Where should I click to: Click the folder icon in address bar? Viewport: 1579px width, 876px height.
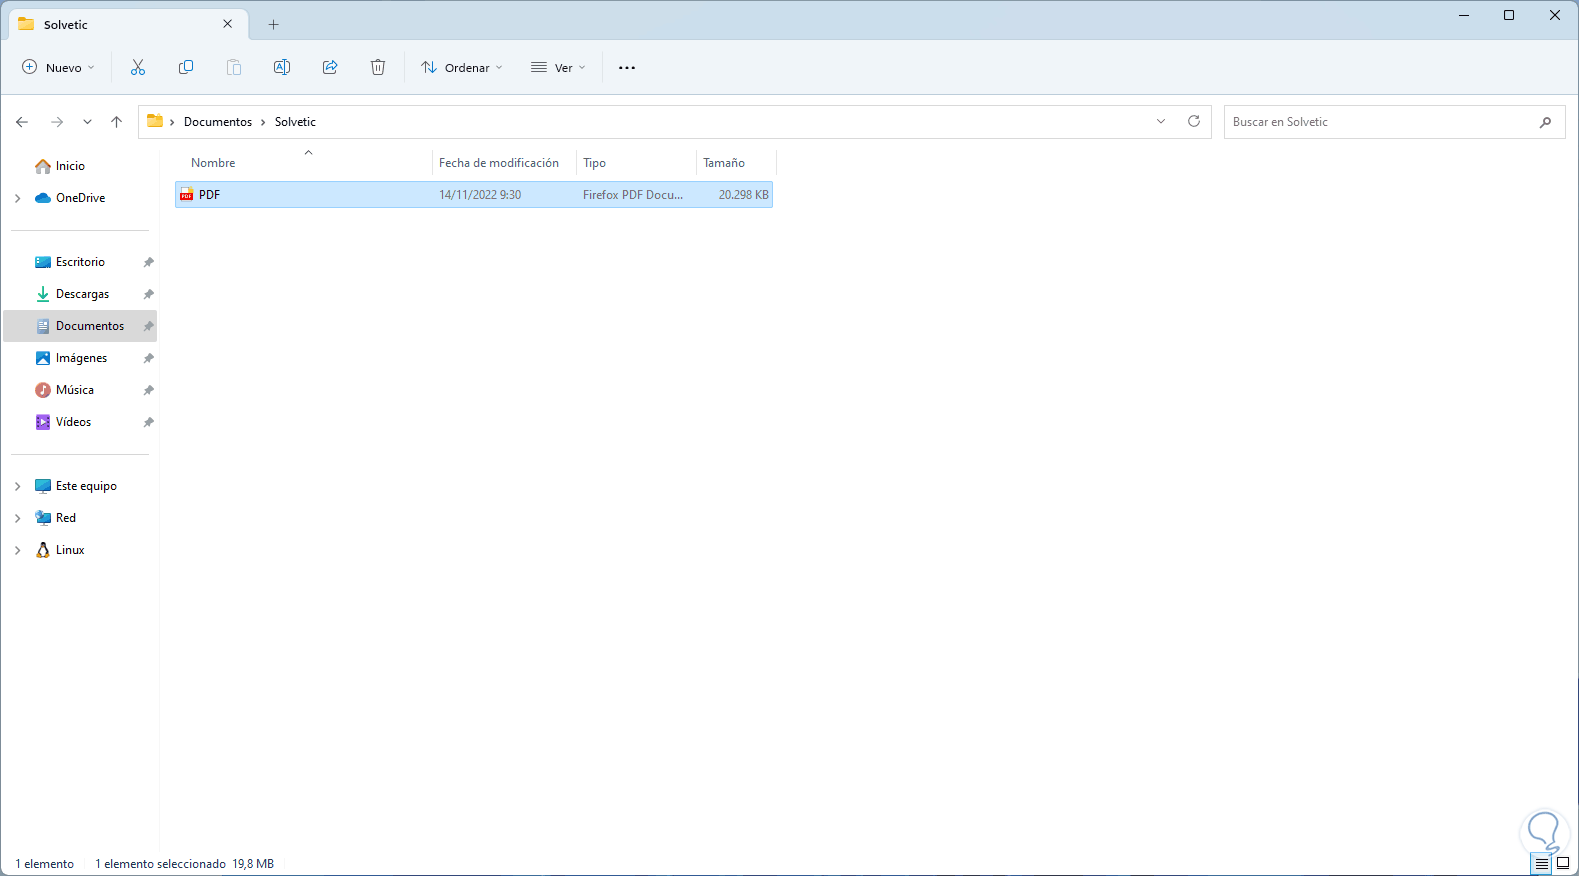(155, 121)
